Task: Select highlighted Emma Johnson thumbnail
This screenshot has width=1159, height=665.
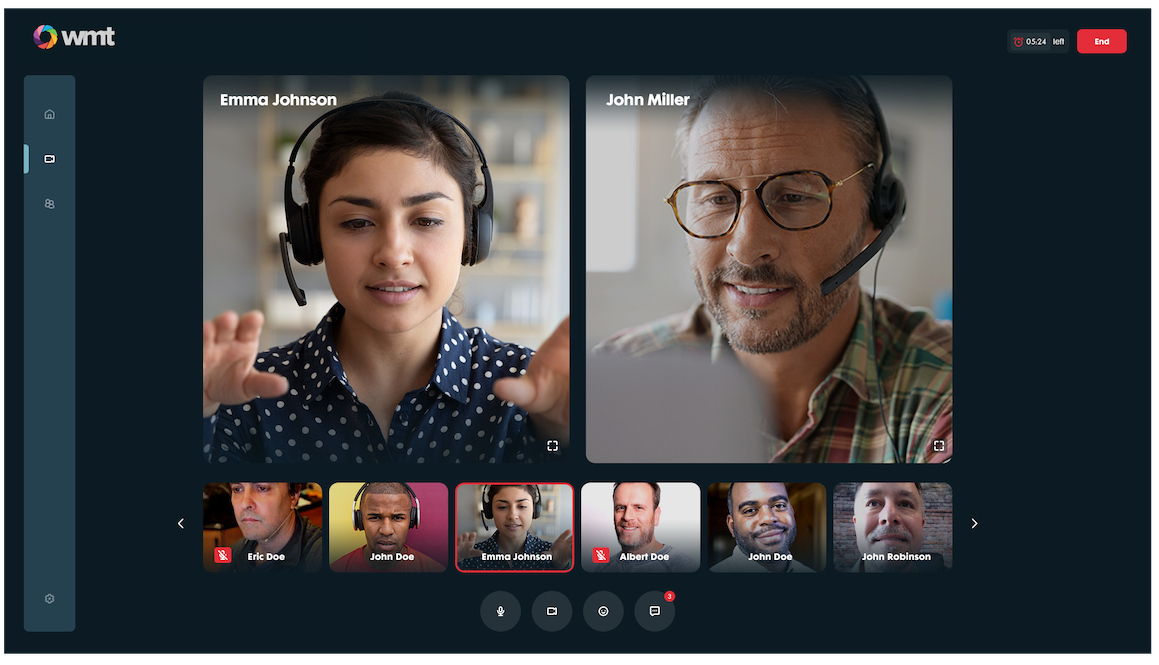Action: pyautogui.click(x=515, y=525)
